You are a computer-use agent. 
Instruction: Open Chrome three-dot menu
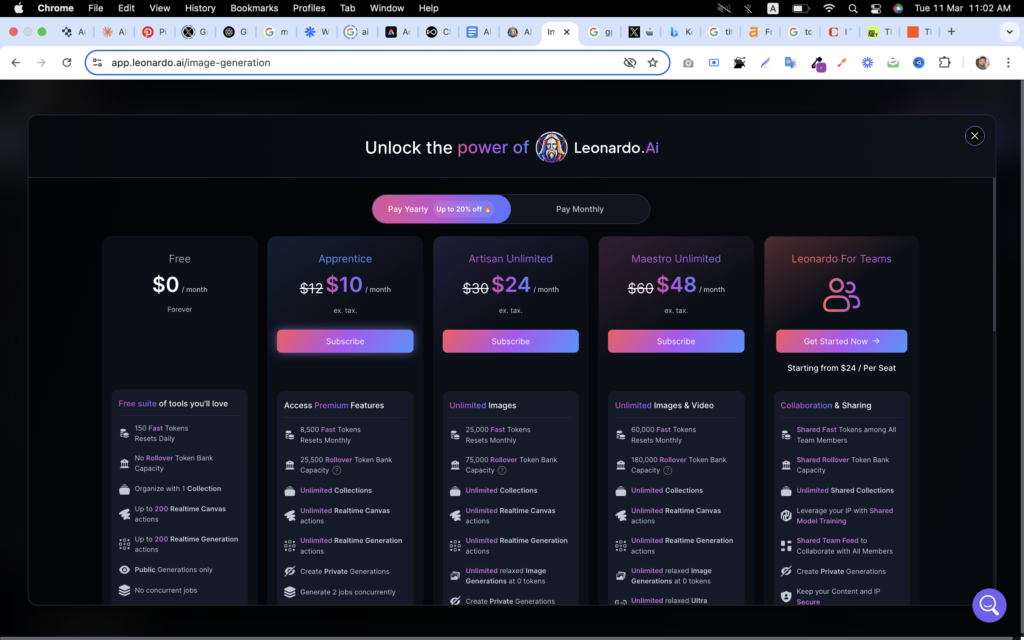(1008, 63)
